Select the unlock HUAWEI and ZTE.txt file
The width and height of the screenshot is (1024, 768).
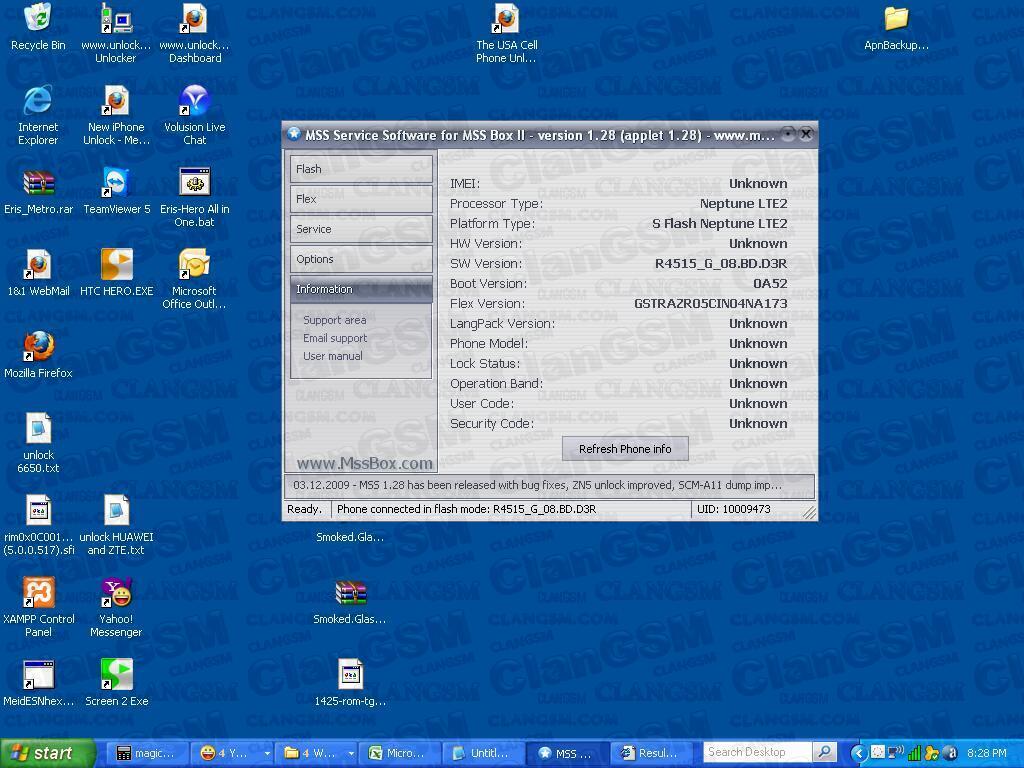116,510
